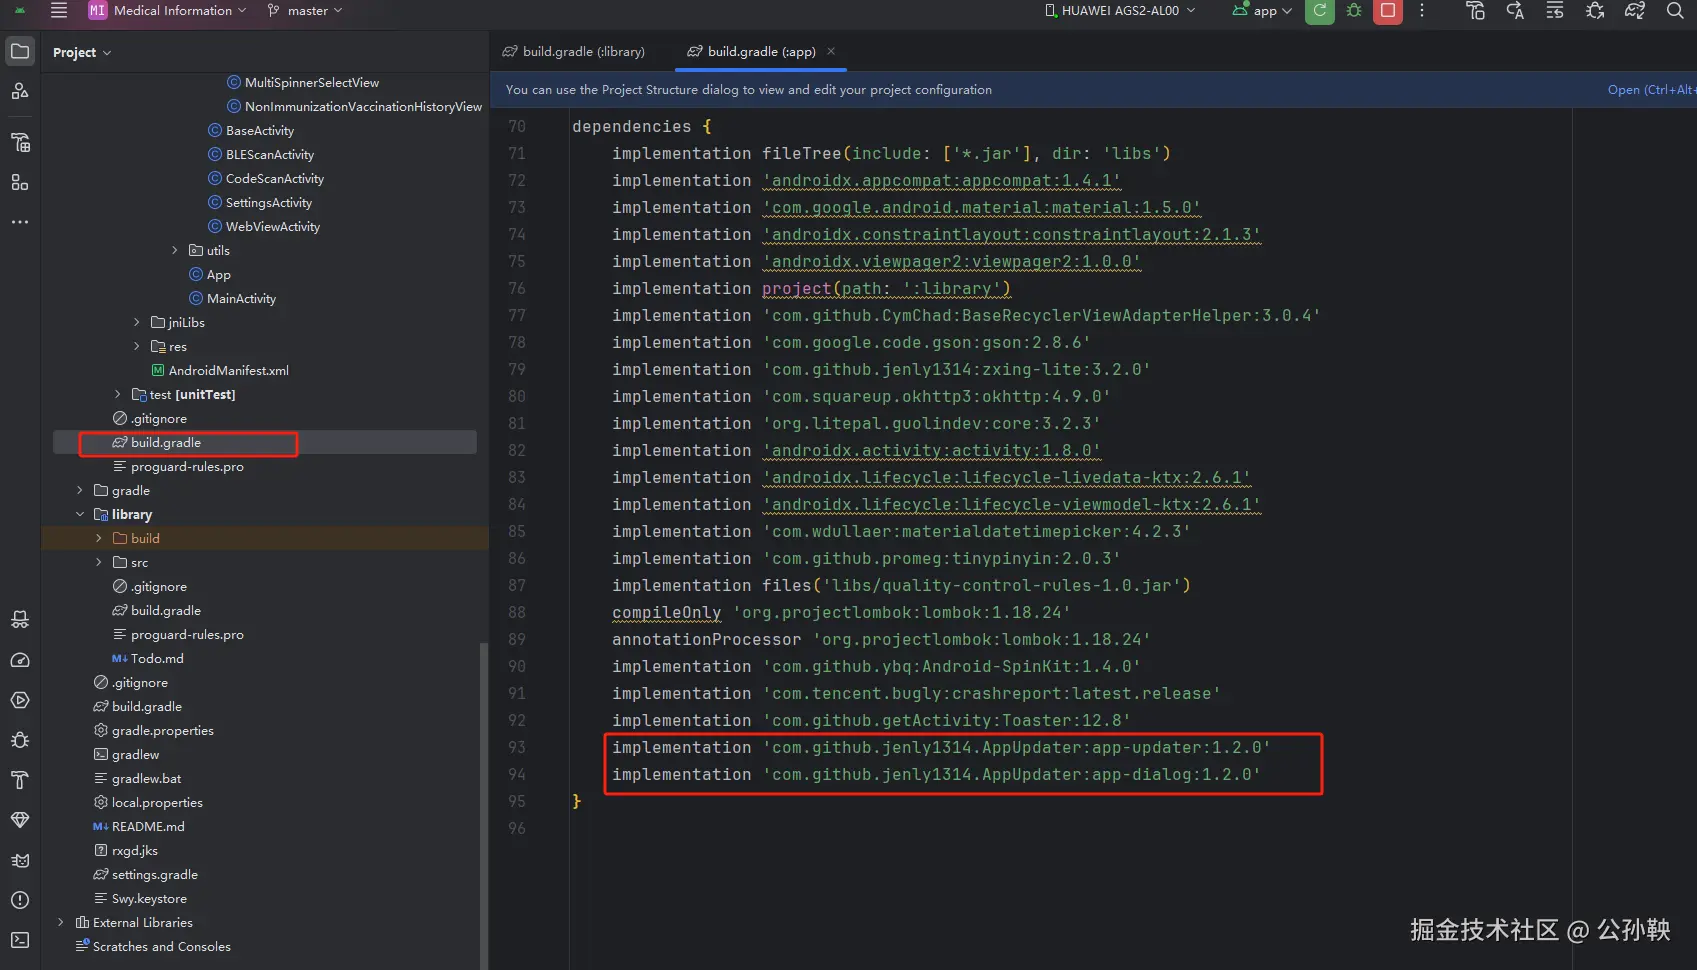Image resolution: width=1697 pixels, height=970 pixels.
Task: Expand the library build folder
Action: coord(99,539)
